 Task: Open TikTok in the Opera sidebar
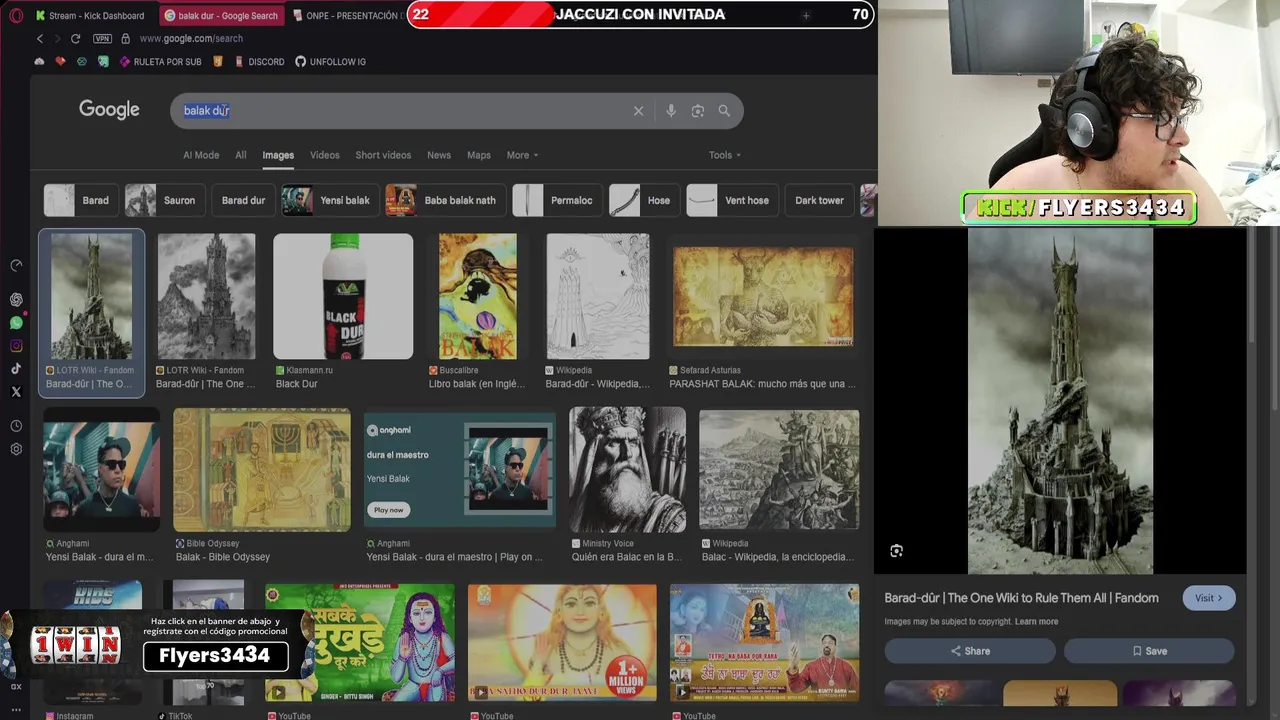point(16,369)
